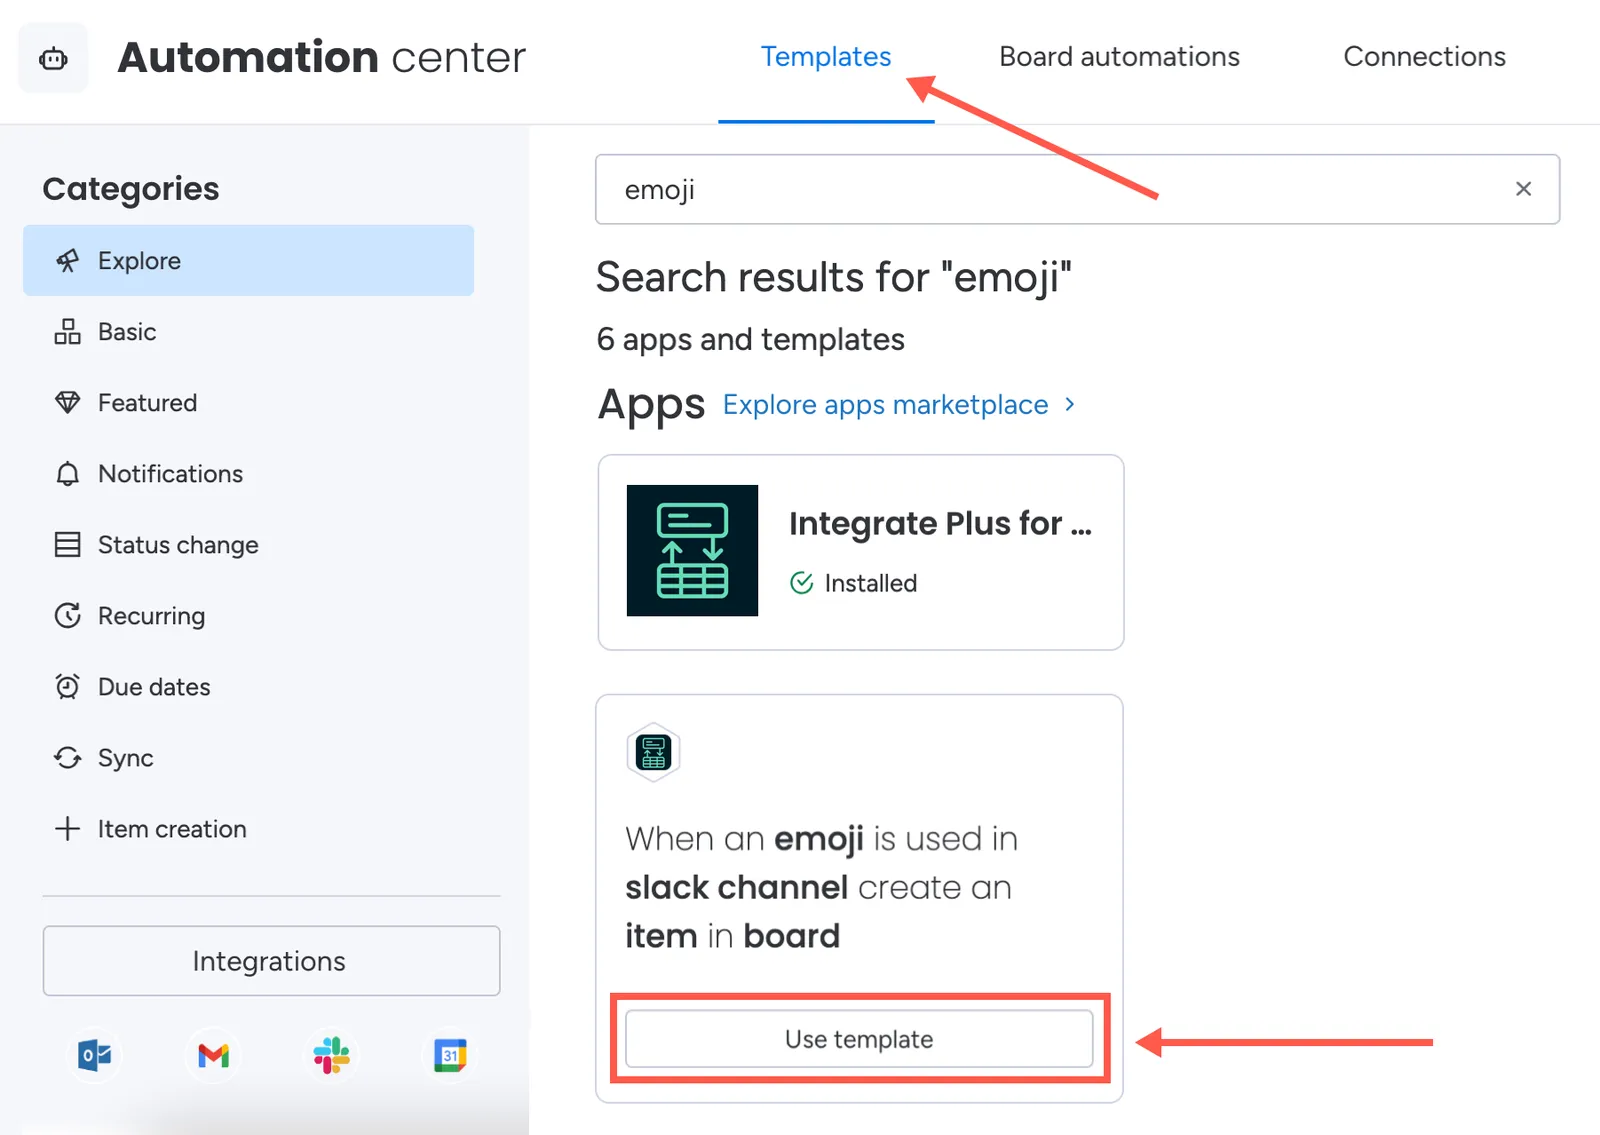Clear the emoji search with X

1523,189
